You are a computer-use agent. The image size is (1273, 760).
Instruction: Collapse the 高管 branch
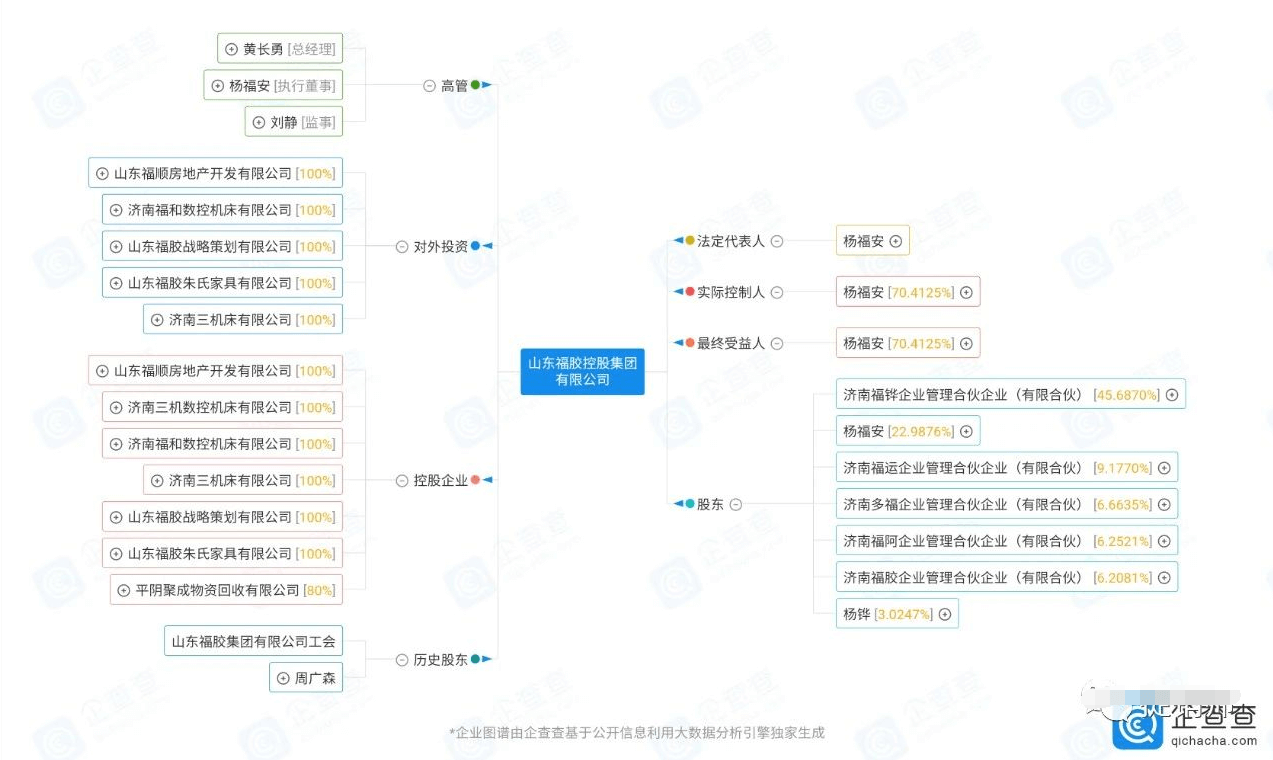(429, 86)
